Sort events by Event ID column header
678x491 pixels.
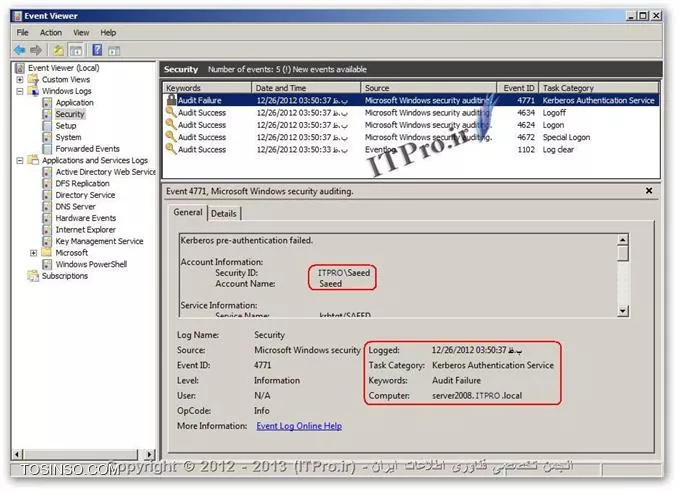(518, 88)
